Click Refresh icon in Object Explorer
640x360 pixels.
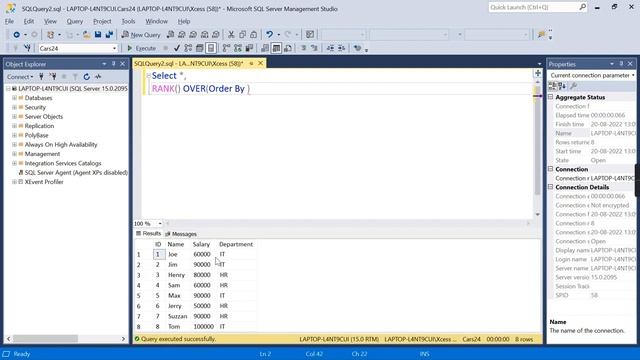pyautogui.click(x=87, y=77)
